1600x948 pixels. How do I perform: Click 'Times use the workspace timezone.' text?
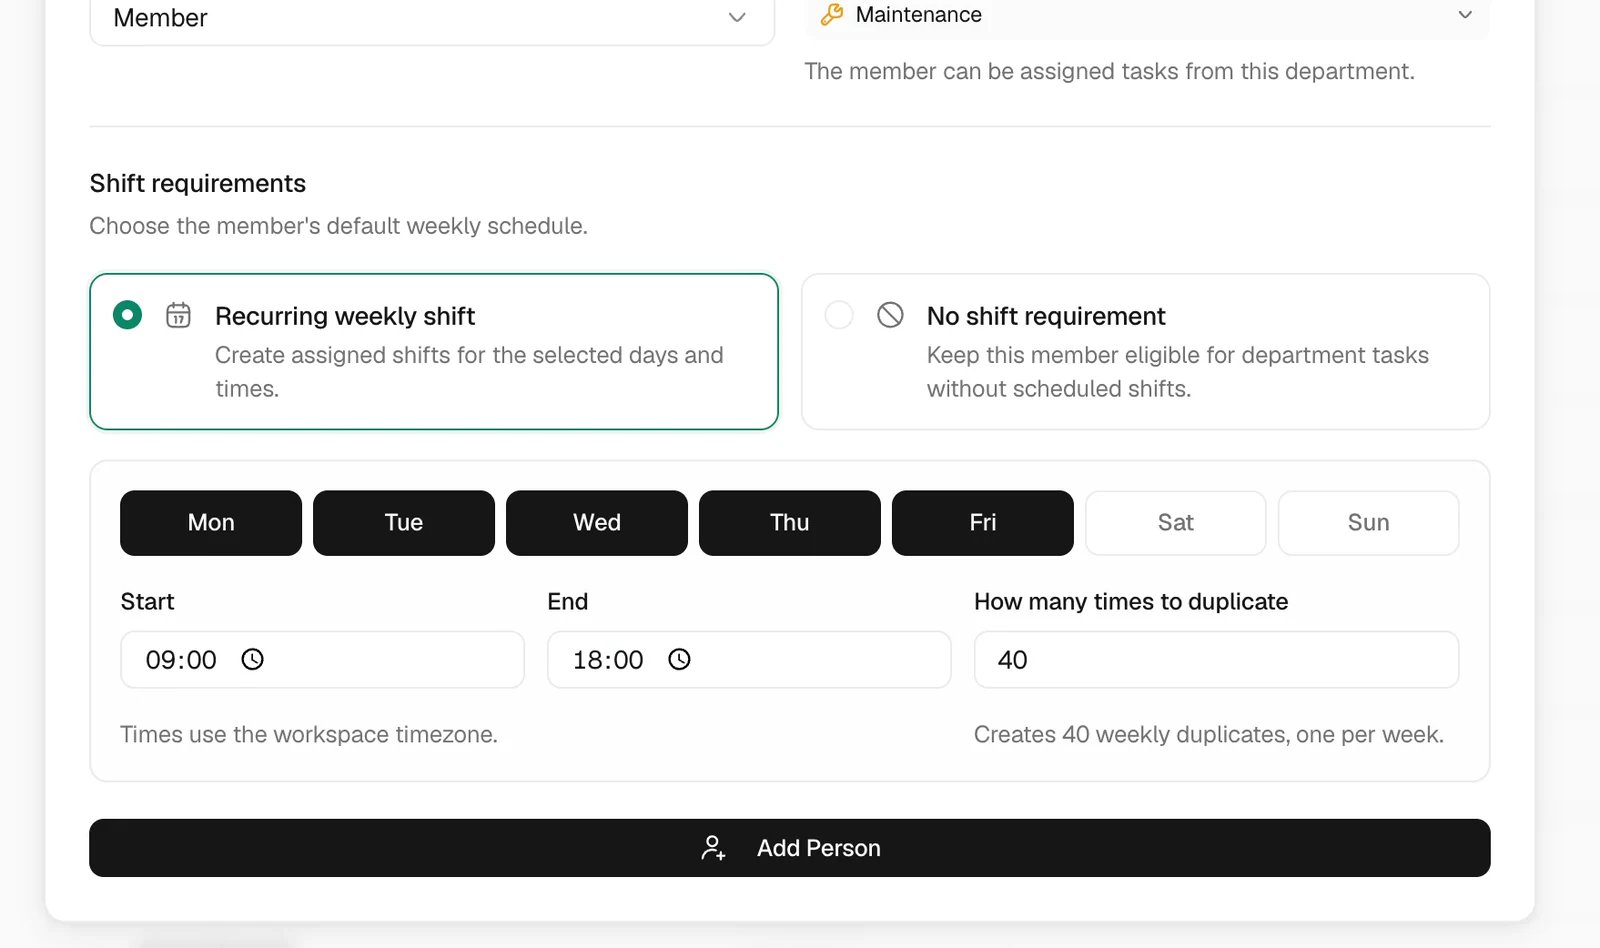click(309, 734)
